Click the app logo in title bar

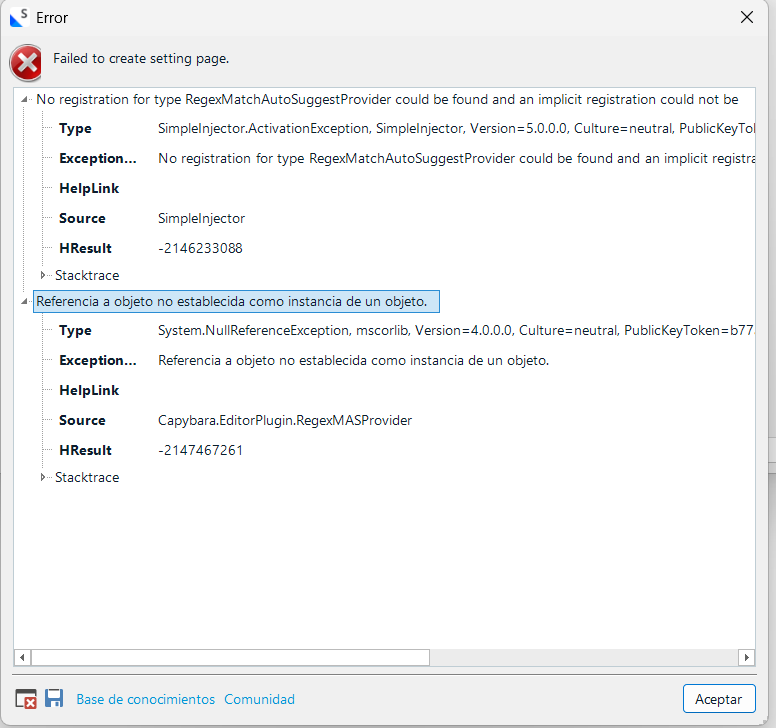18,17
